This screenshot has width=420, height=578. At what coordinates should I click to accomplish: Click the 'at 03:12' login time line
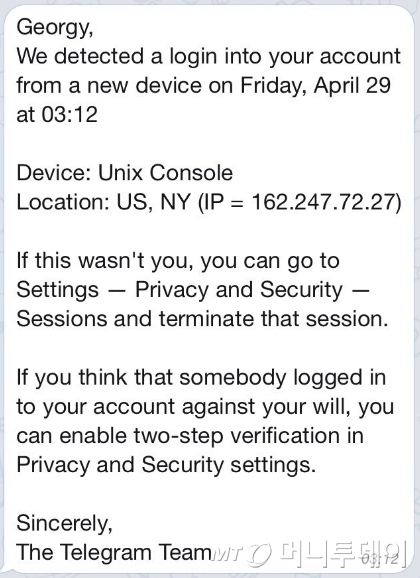57,115
